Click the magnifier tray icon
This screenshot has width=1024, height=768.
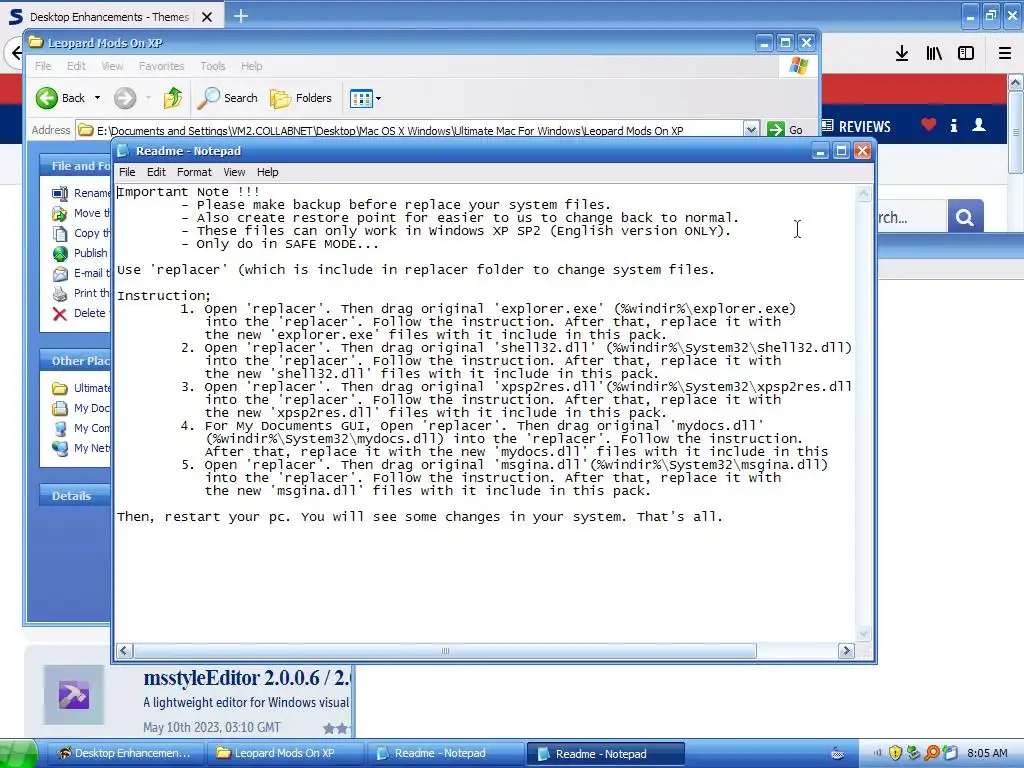click(x=932, y=753)
